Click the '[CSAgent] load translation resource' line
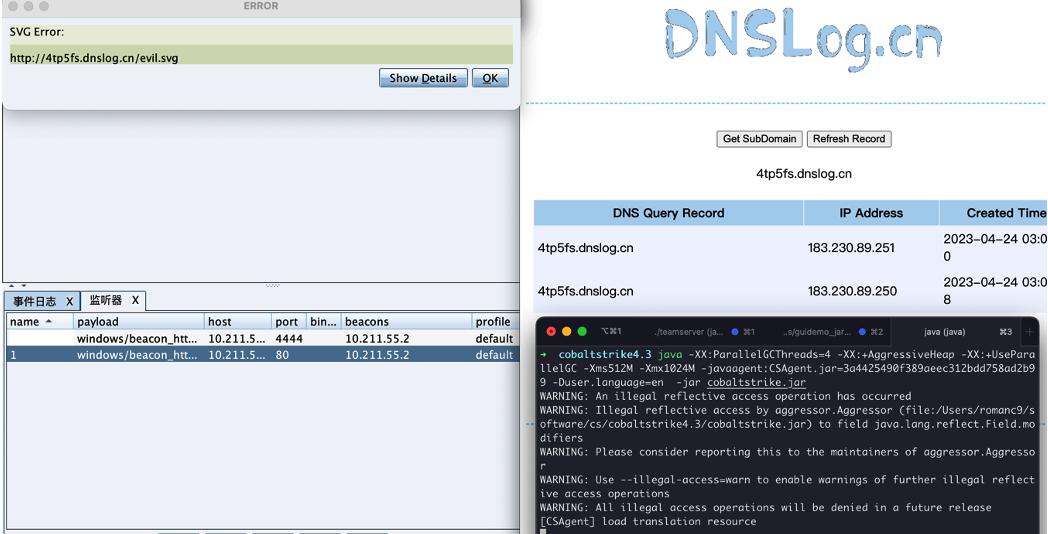 coord(648,521)
